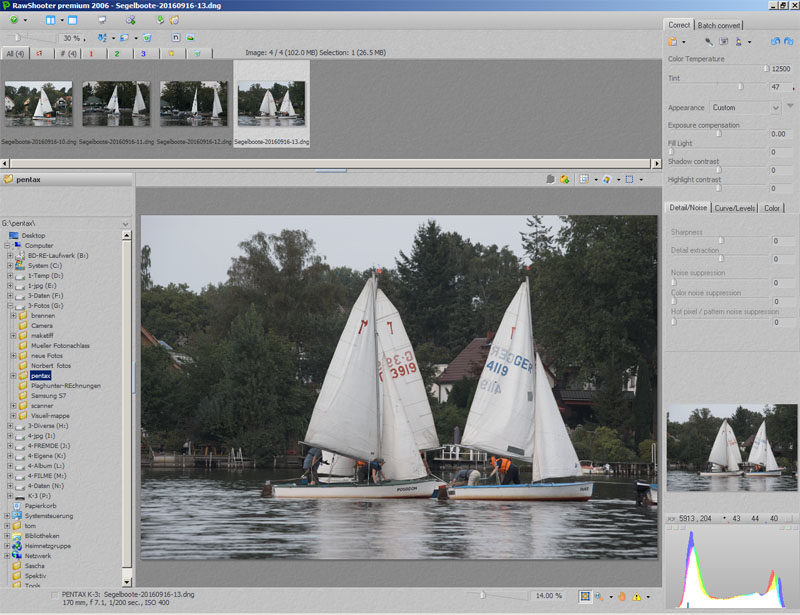800x615 pixels.
Task: Open the Appearance dropdown set to Custom
Action: [745, 107]
